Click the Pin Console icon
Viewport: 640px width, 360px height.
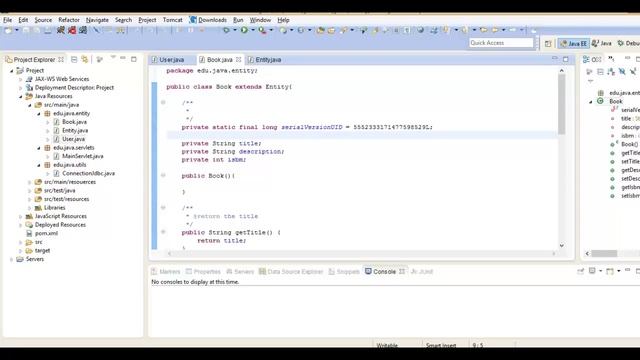tap(580, 271)
